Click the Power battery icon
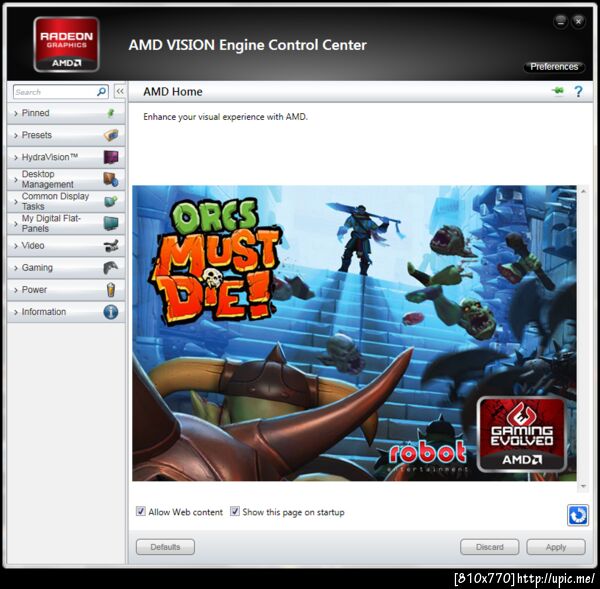The image size is (600, 589). 111,290
